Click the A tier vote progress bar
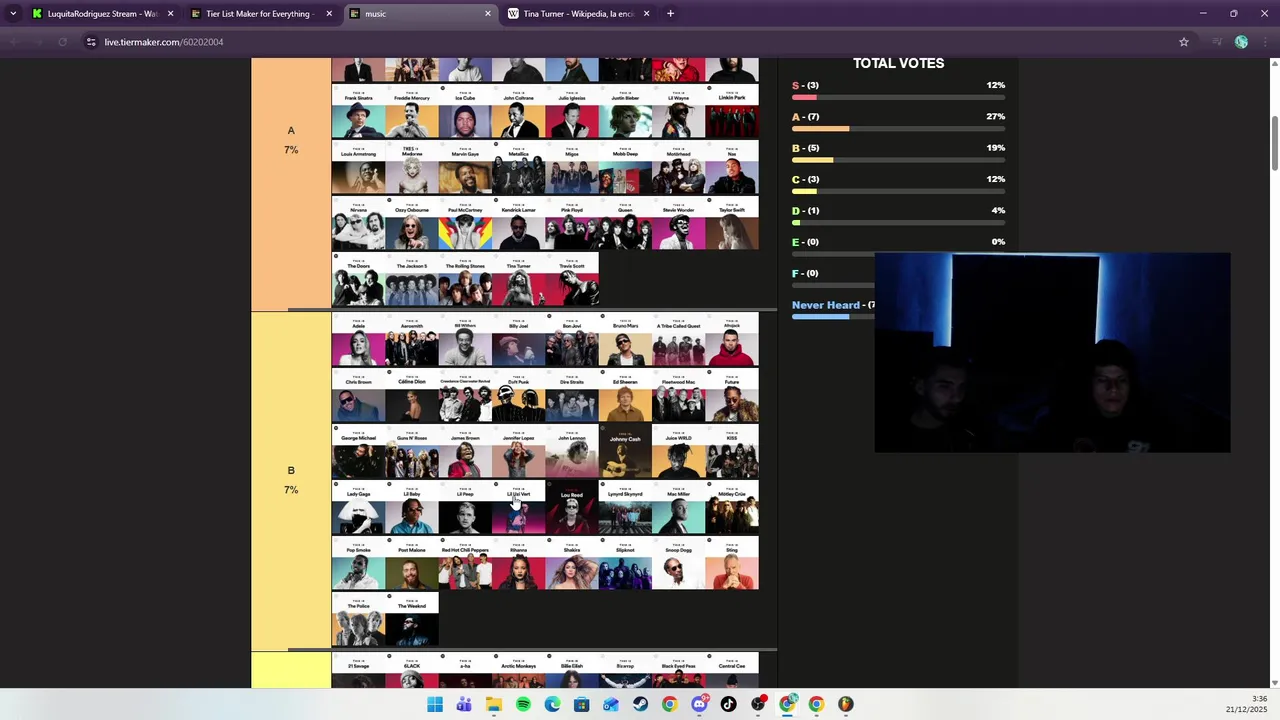This screenshot has height=720, width=1280. click(898, 128)
